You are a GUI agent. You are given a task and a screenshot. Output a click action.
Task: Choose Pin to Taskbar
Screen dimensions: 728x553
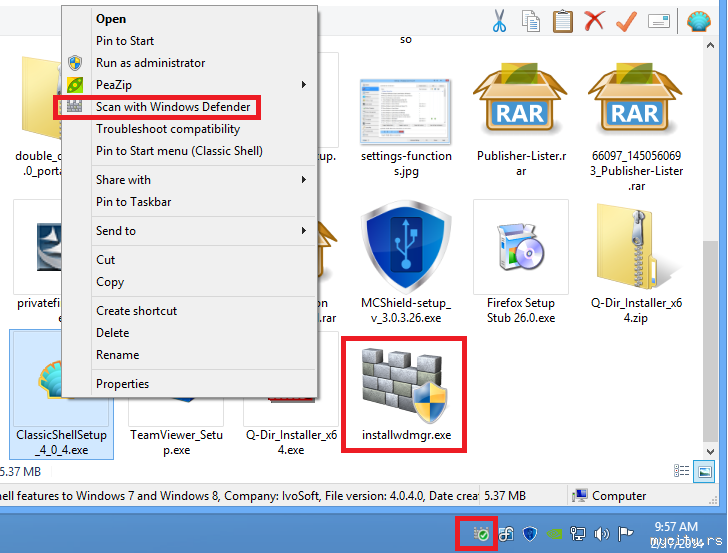click(190, 202)
